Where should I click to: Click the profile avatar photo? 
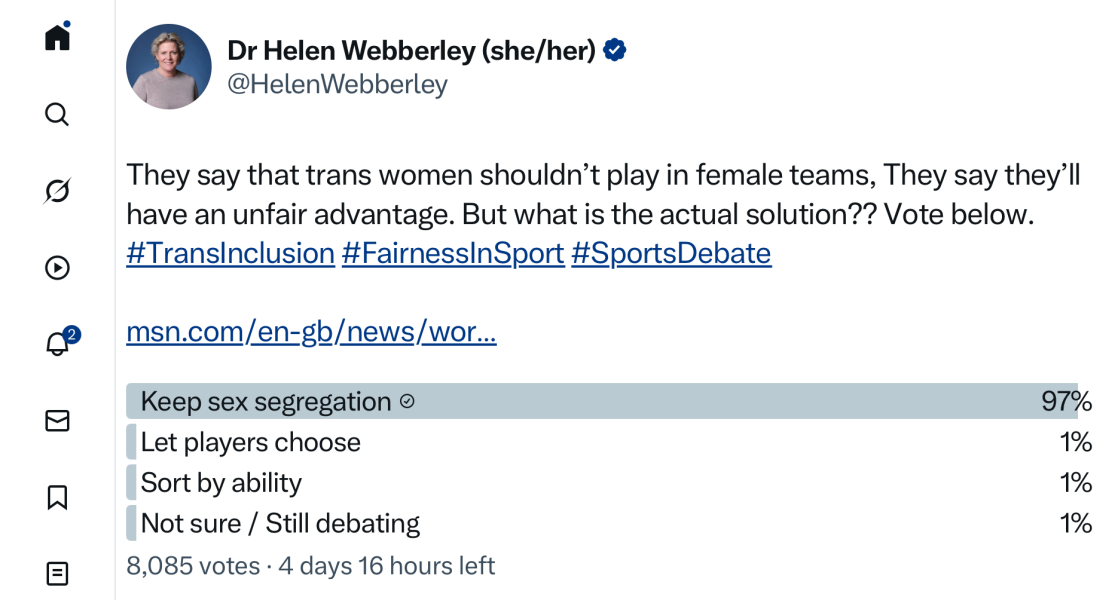(x=169, y=66)
